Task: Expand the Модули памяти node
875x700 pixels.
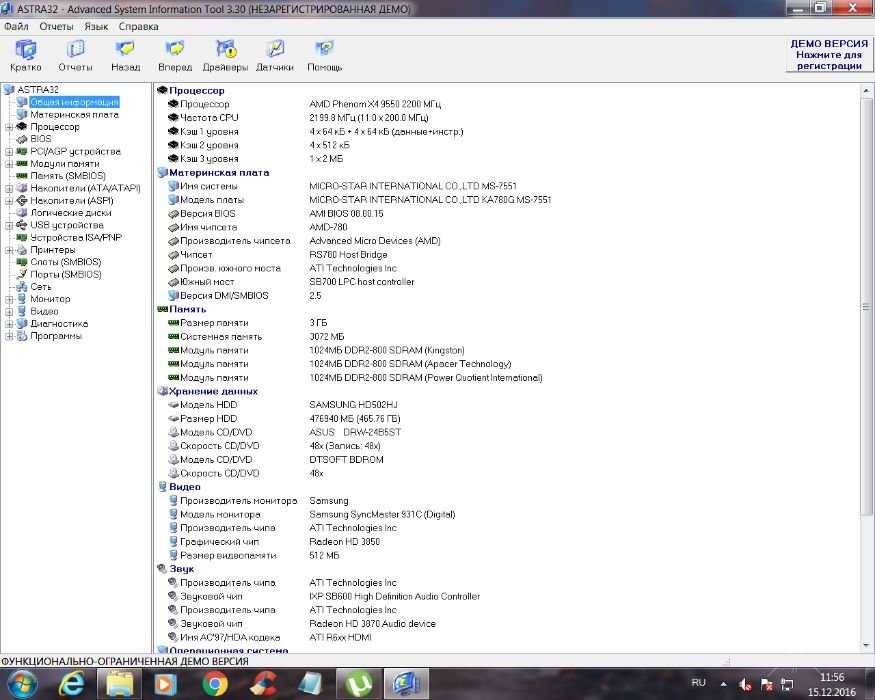Action: click(9, 164)
